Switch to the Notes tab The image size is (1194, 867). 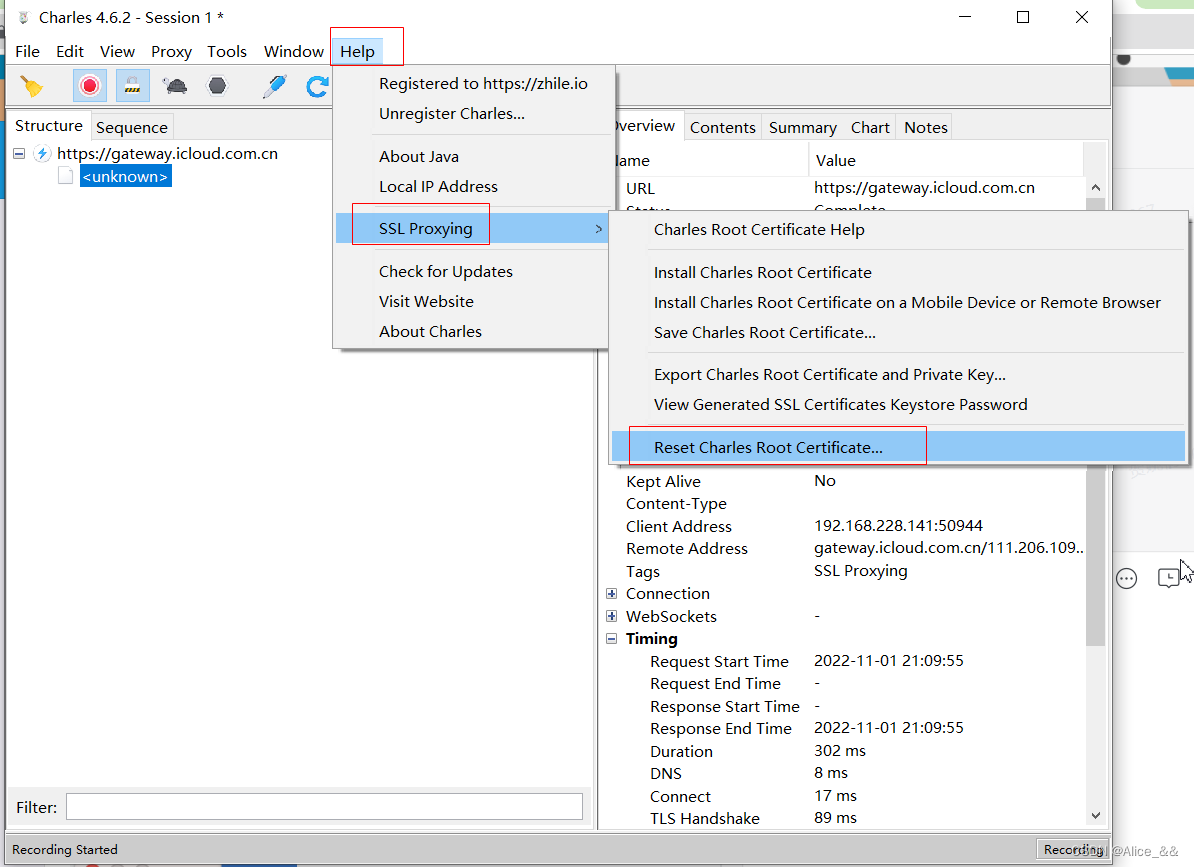tap(926, 127)
